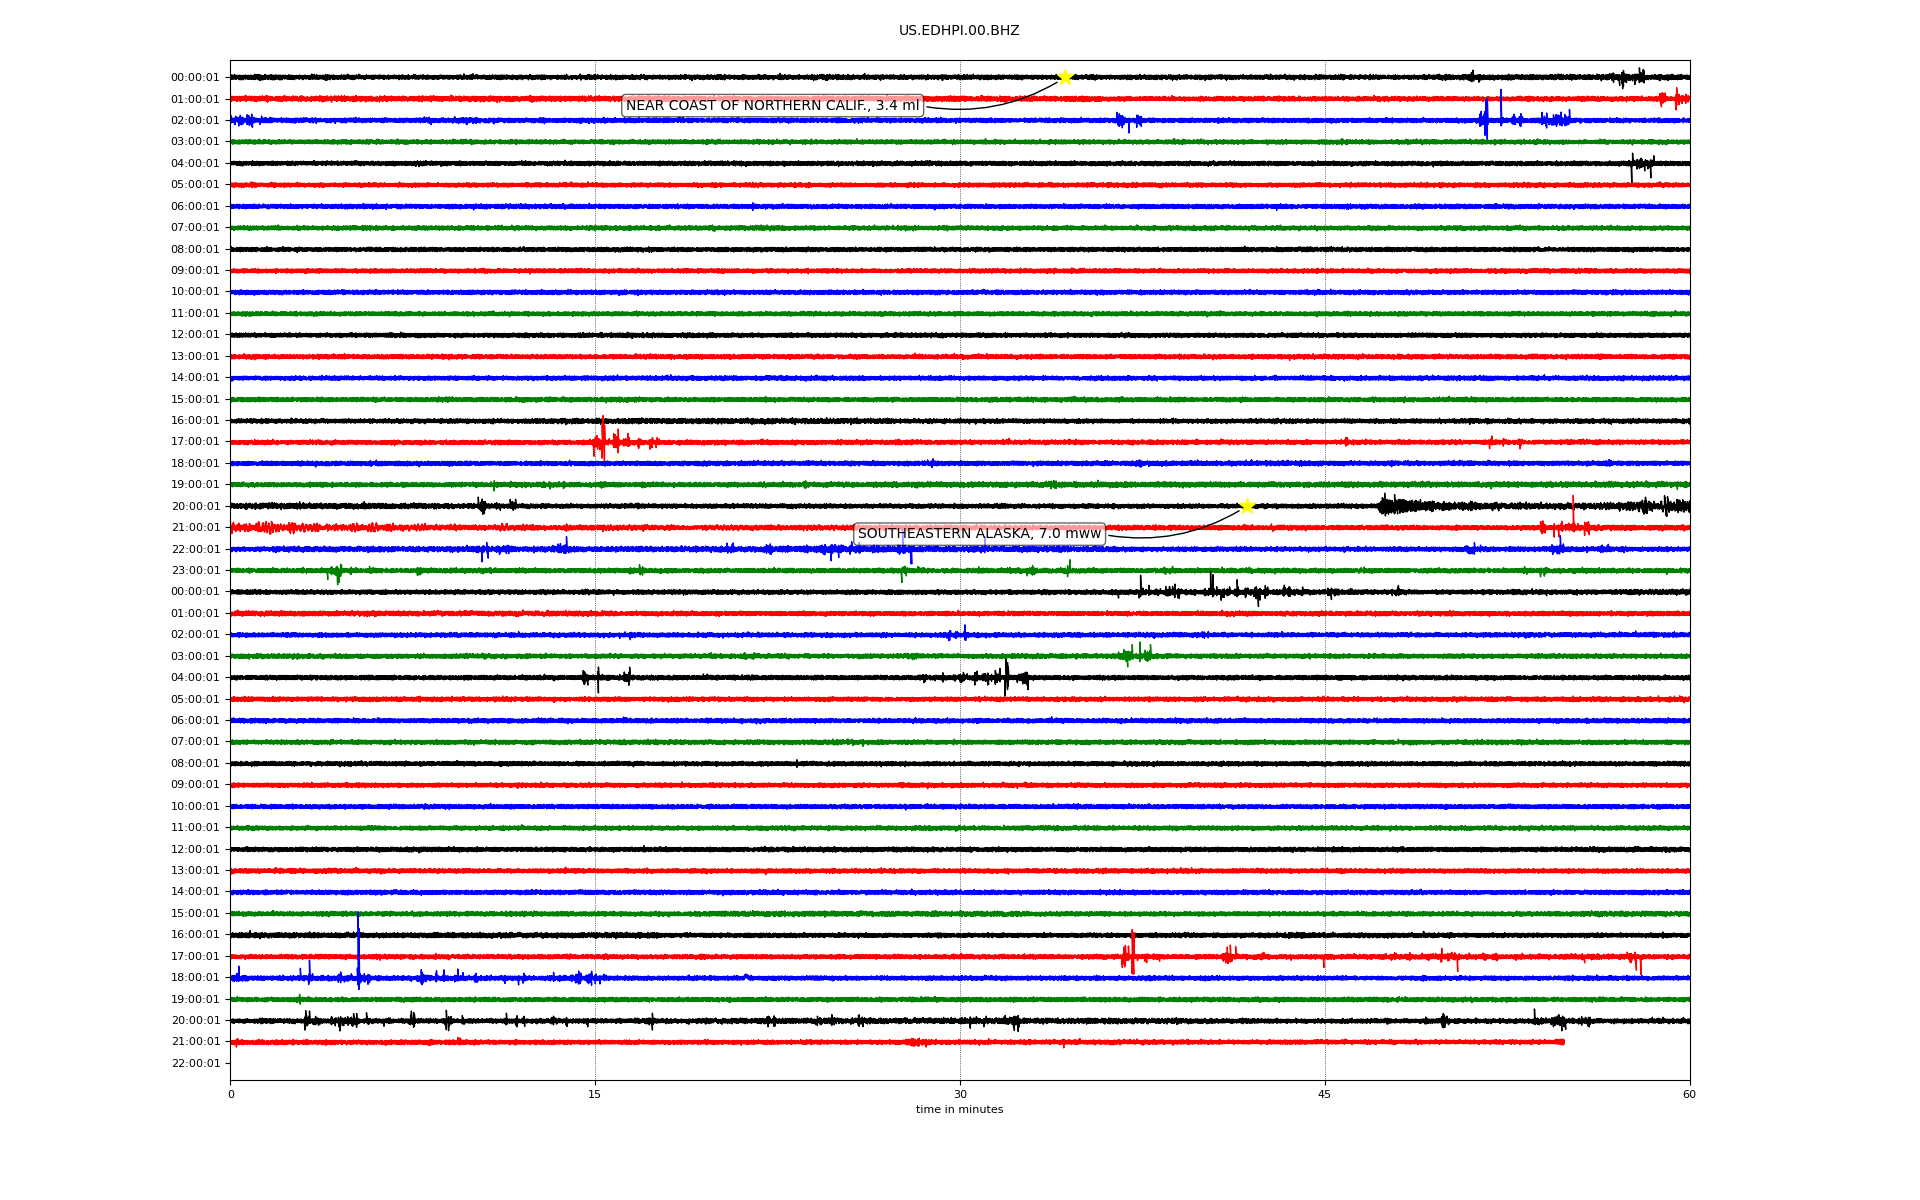Click the yellow star on 20:00:01 trace
Image resolution: width=1920 pixels, height=1200 pixels.
1247,506
